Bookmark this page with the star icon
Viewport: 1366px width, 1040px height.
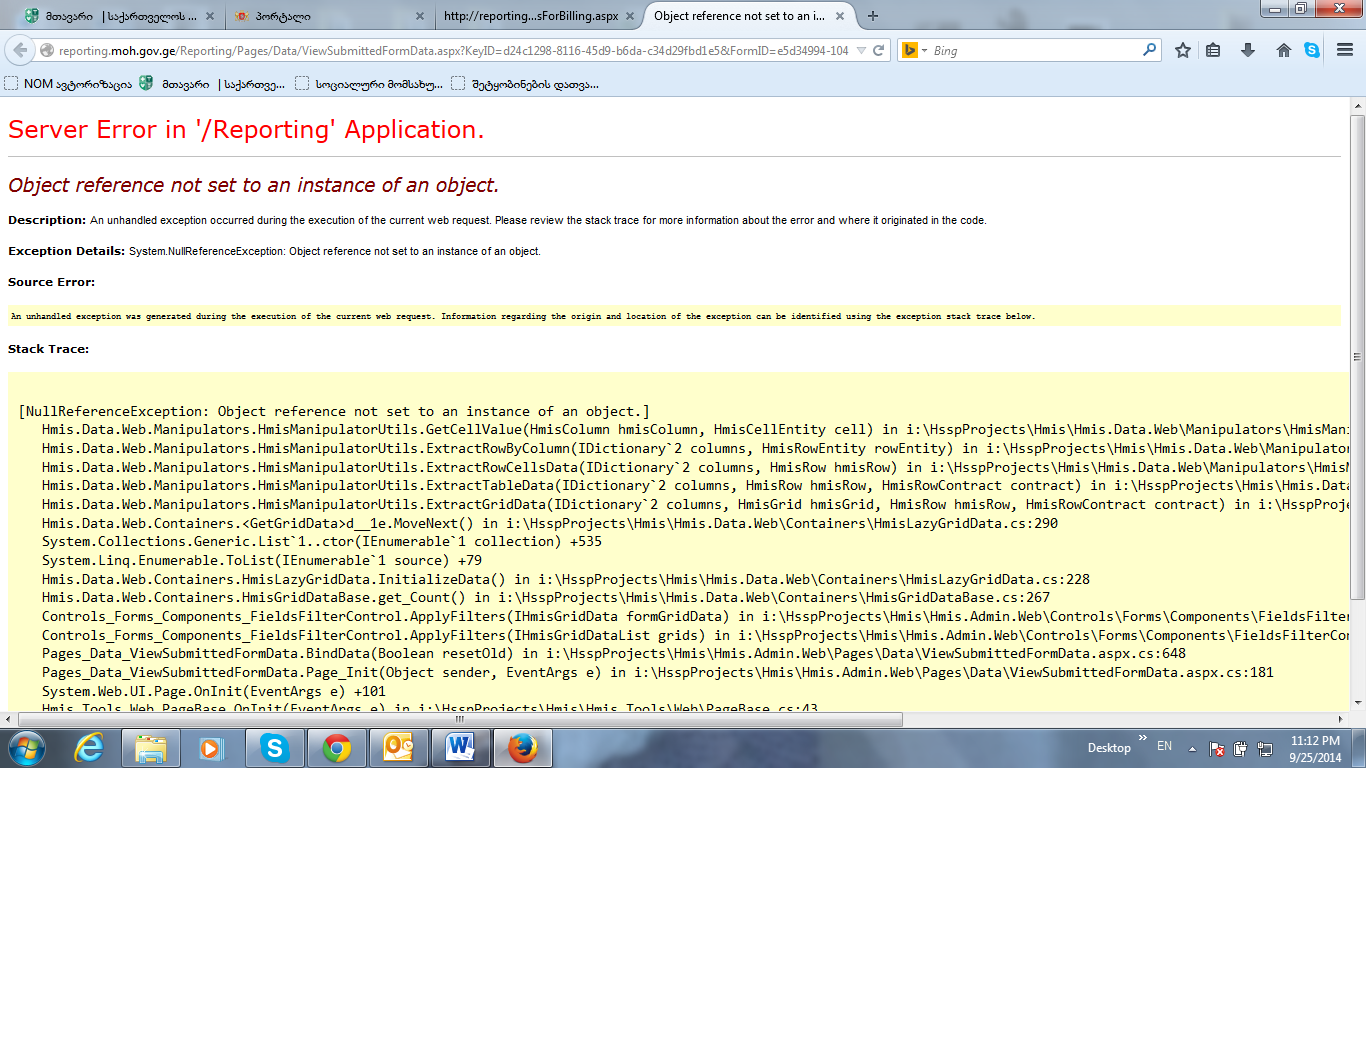[x=1183, y=50]
